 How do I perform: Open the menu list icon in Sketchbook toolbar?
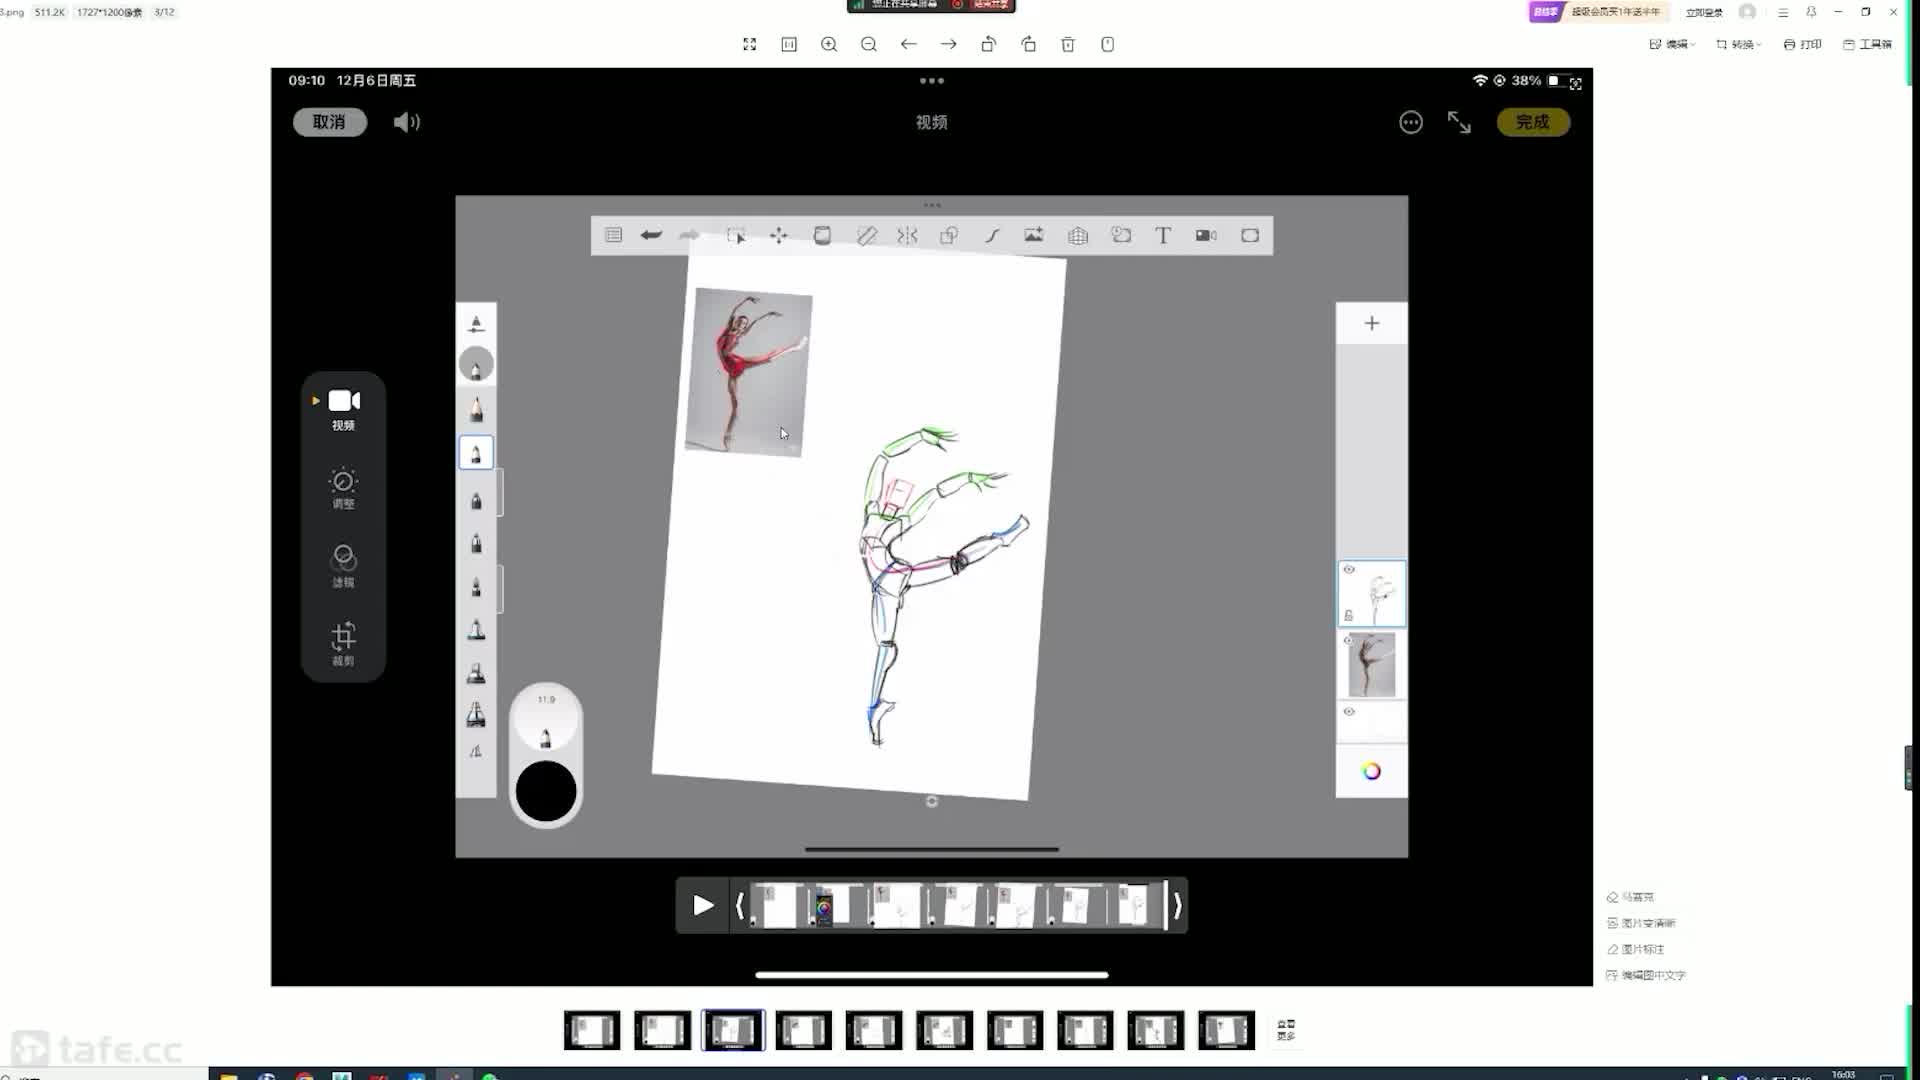click(613, 235)
